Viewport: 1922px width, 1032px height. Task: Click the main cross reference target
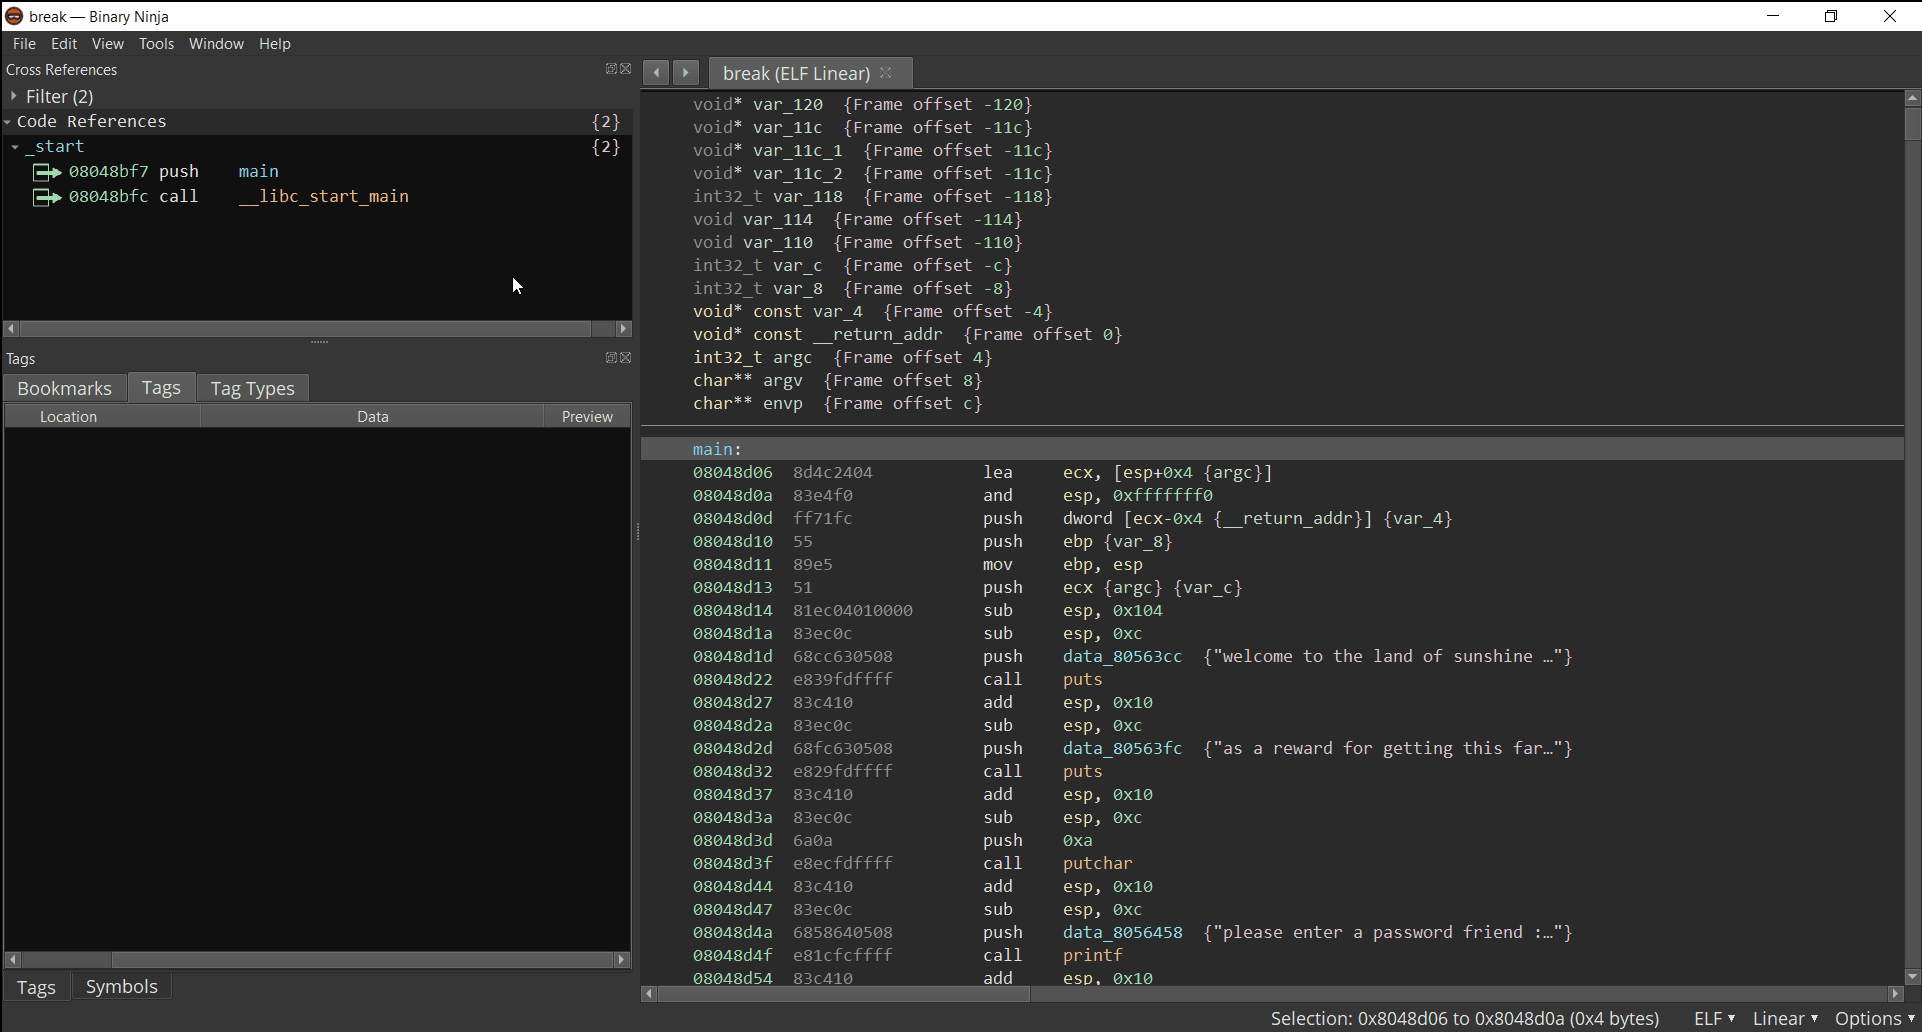point(259,172)
